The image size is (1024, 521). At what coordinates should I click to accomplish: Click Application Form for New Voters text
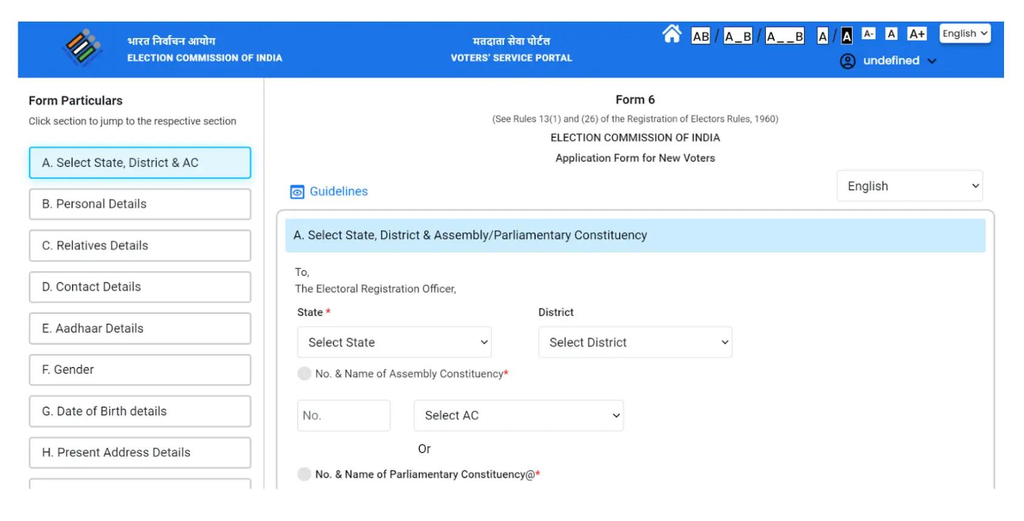coord(635,158)
